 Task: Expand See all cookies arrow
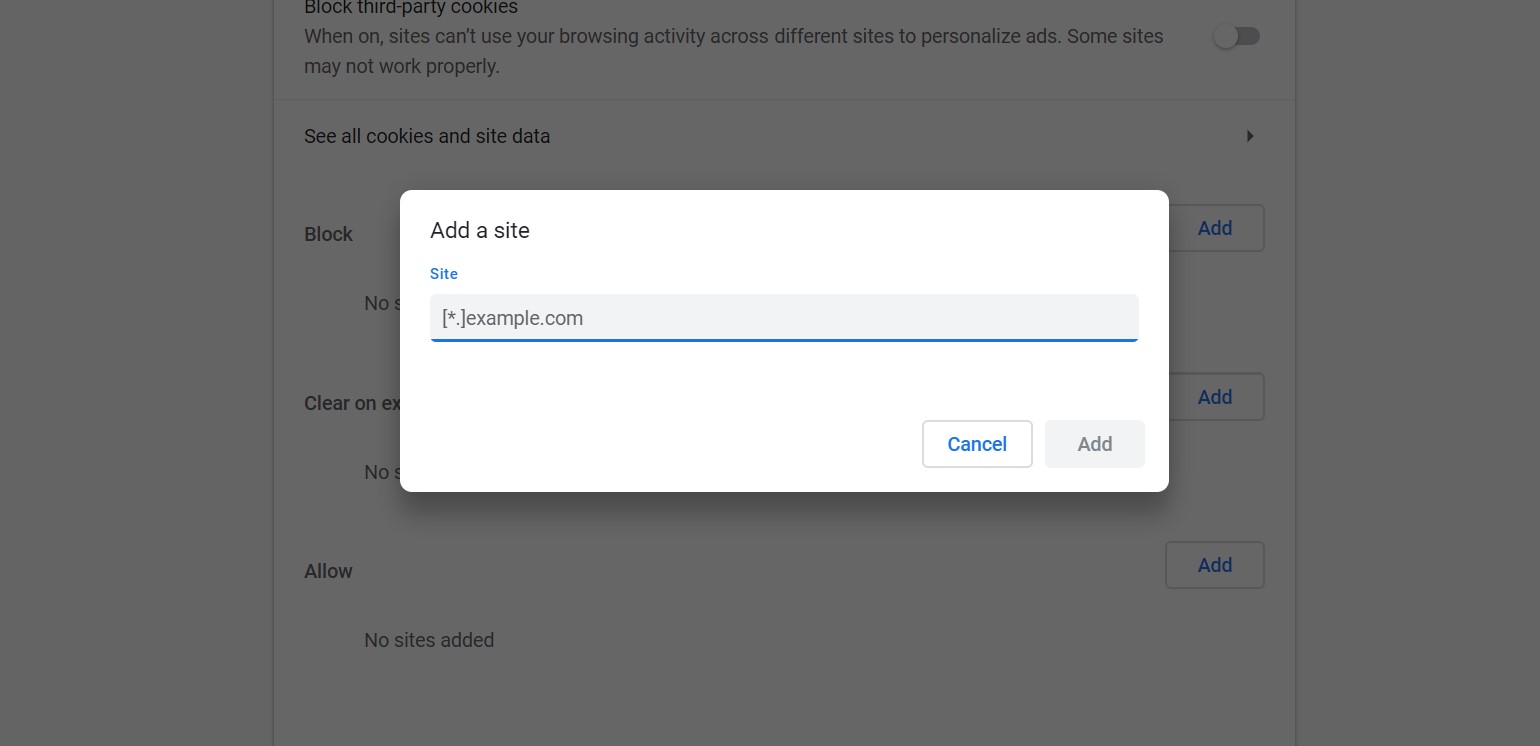pyautogui.click(x=1249, y=136)
